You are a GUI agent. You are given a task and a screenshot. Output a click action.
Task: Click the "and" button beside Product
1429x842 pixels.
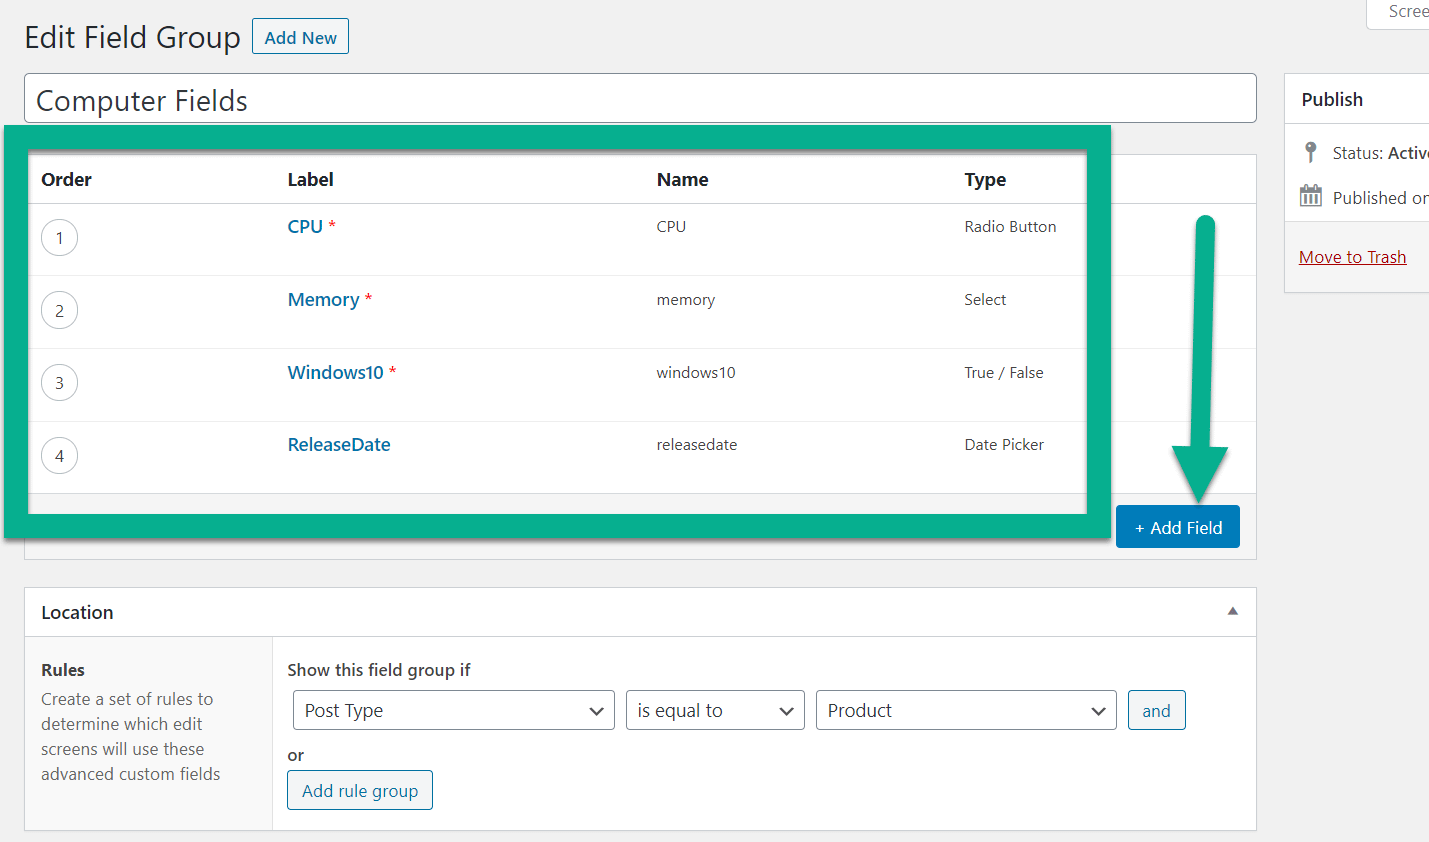coord(1156,710)
